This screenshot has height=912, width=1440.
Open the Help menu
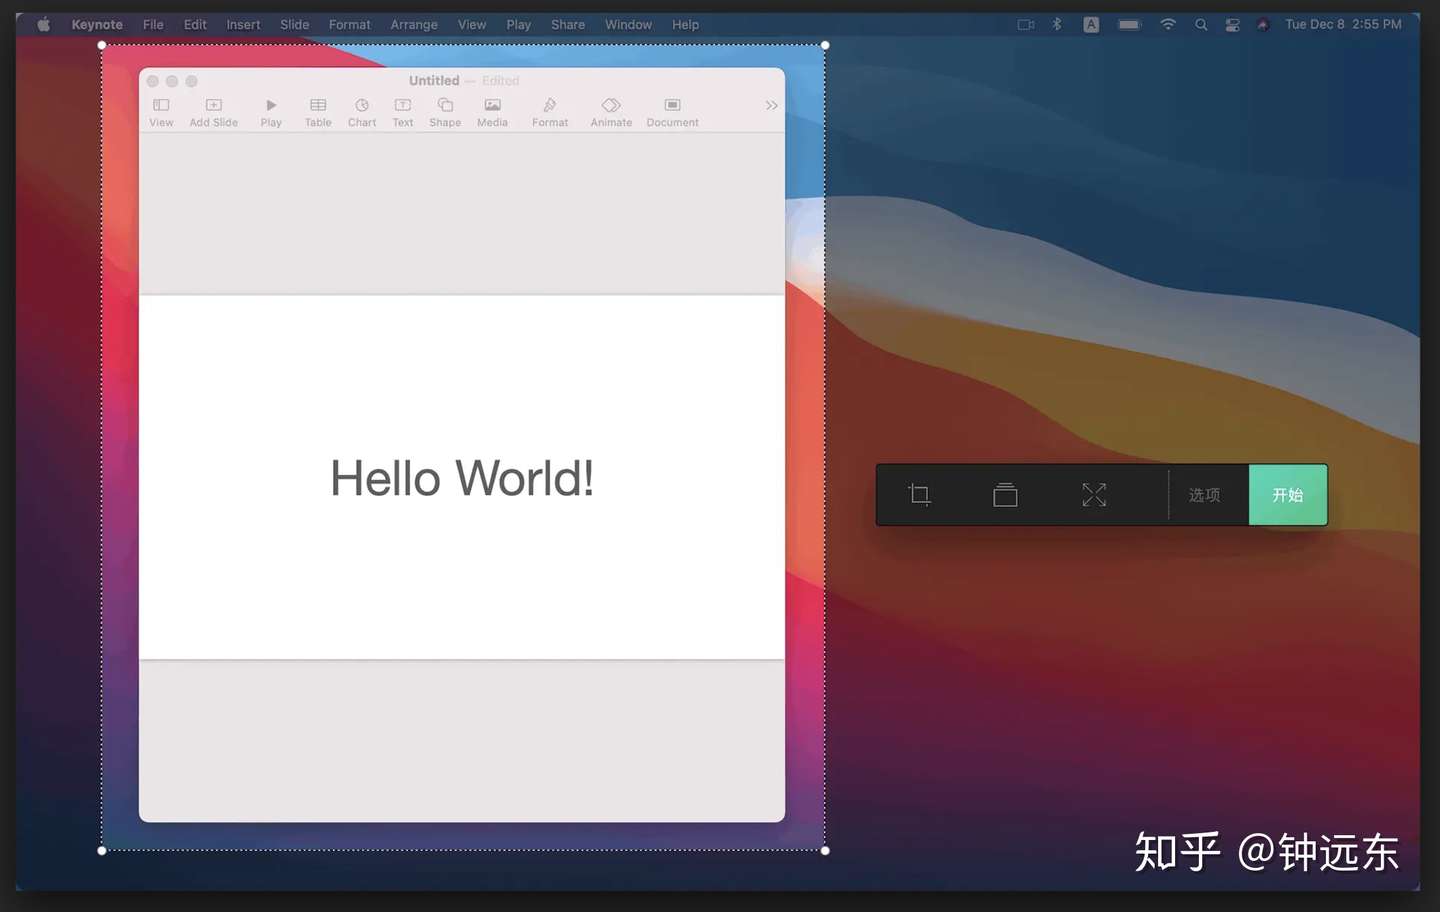(x=685, y=24)
